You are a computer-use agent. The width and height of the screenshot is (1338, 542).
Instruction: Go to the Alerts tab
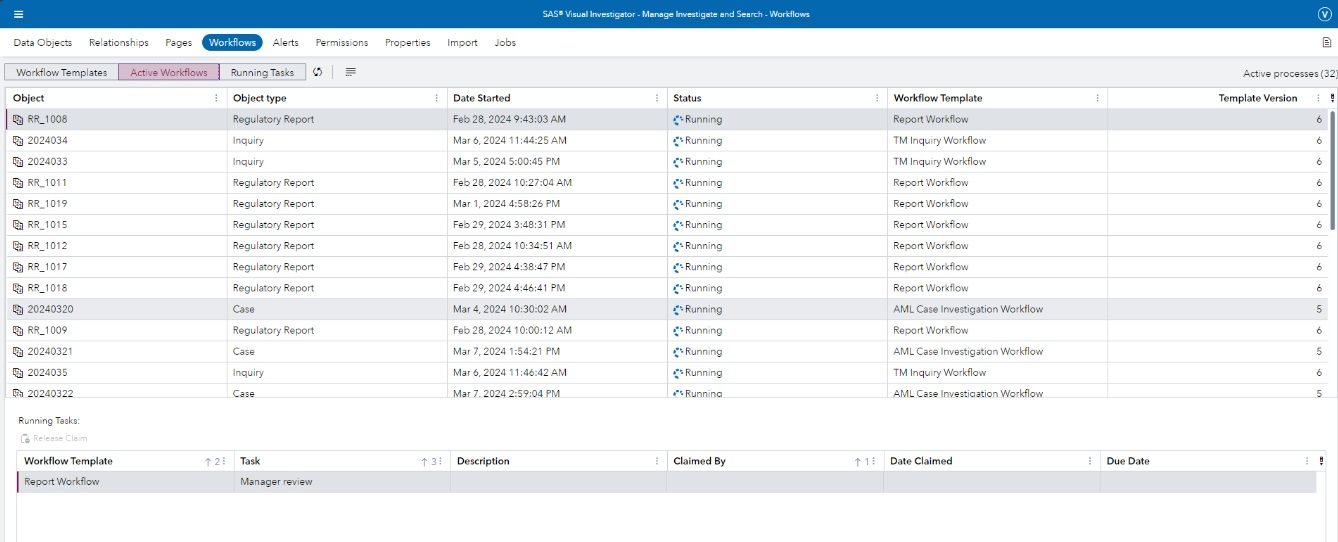click(x=285, y=43)
